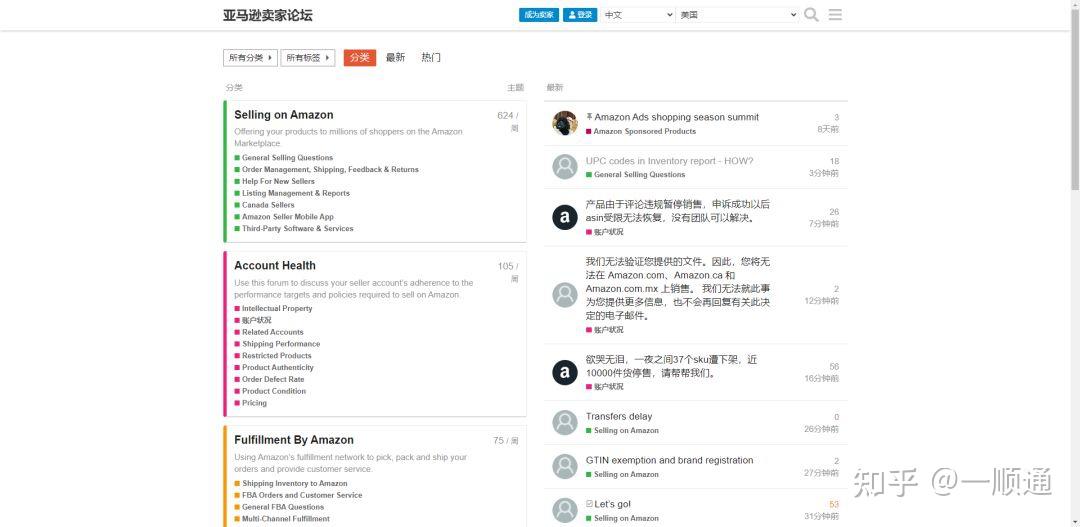Open Canada Sellers subcategory

click(x=268, y=205)
